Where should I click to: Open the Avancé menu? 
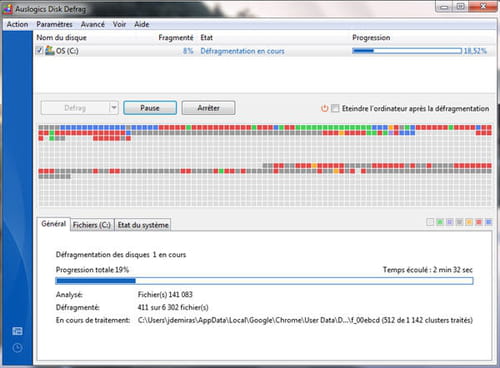93,24
